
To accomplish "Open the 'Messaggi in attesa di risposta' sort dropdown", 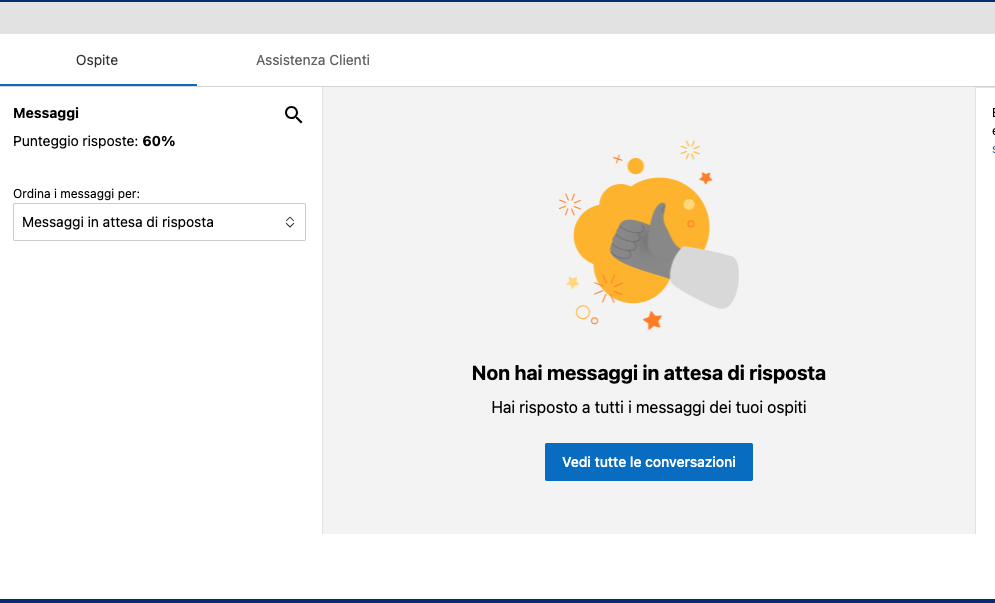I will (x=159, y=222).
